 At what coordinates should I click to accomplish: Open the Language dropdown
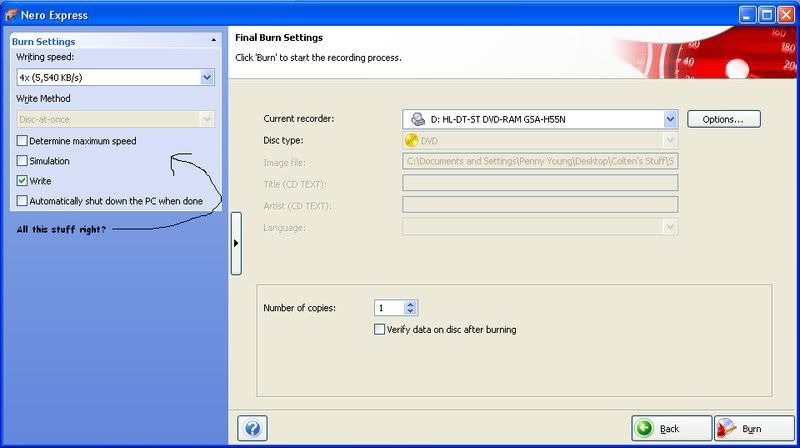(x=670, y=227)
